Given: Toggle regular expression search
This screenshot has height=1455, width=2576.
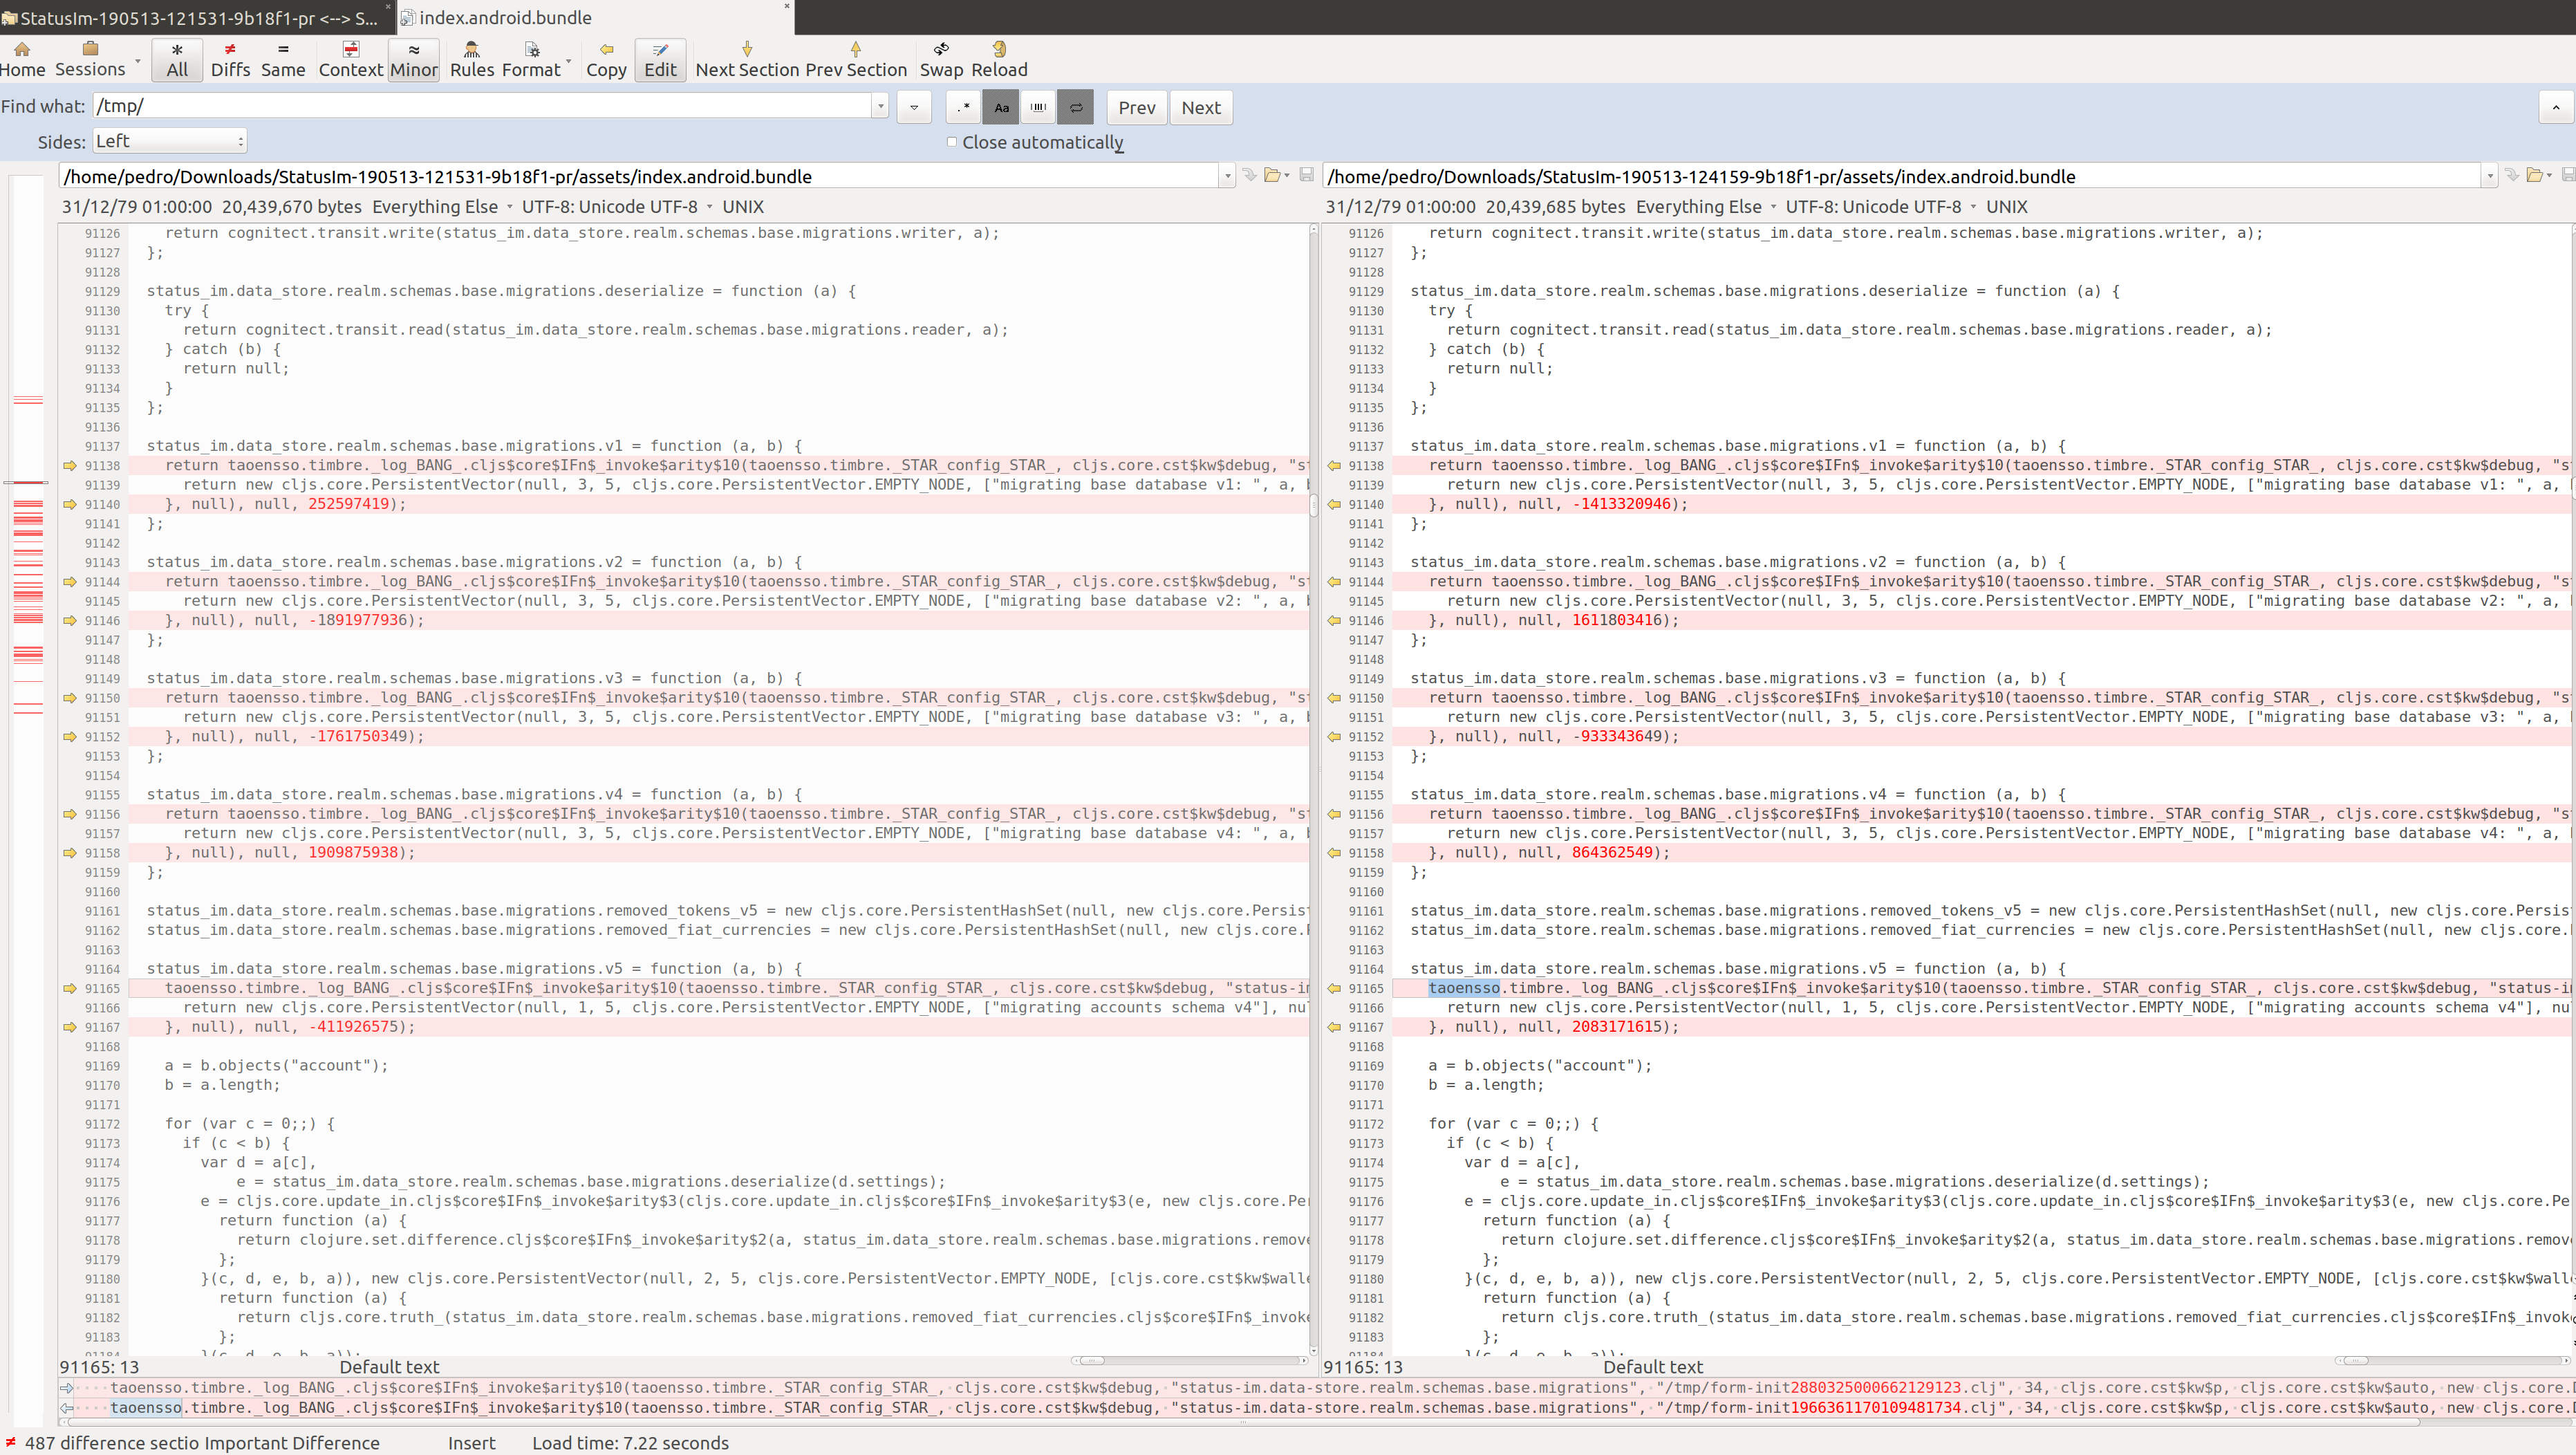Looking at the screenshot, I should [x=963, y=107].
